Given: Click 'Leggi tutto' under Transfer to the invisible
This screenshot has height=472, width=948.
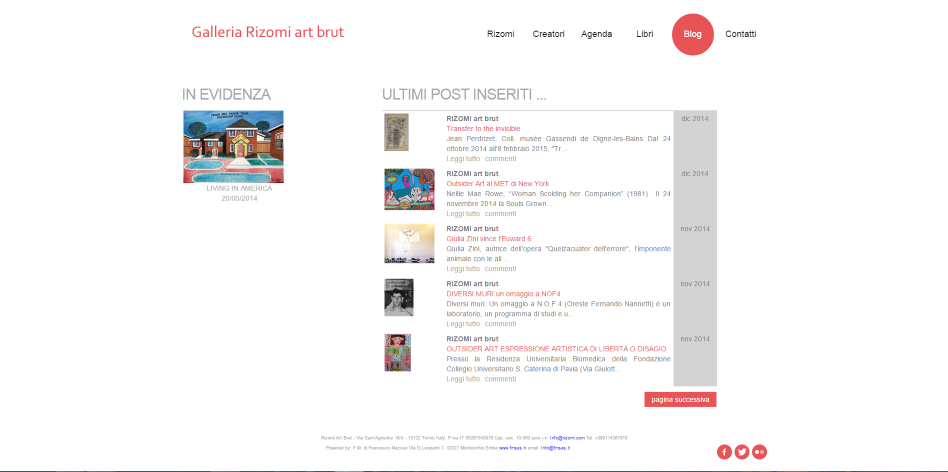Looking at the screenshot, I should pos(463,159).
